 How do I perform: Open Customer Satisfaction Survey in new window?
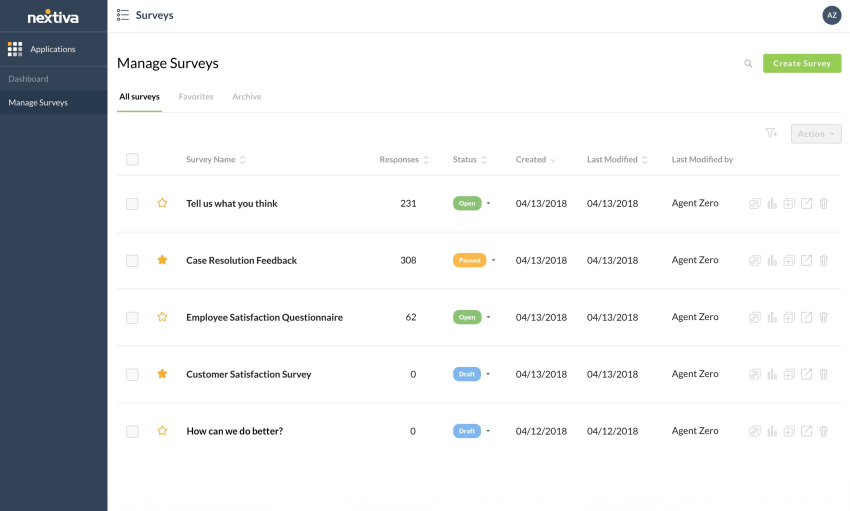806,375
